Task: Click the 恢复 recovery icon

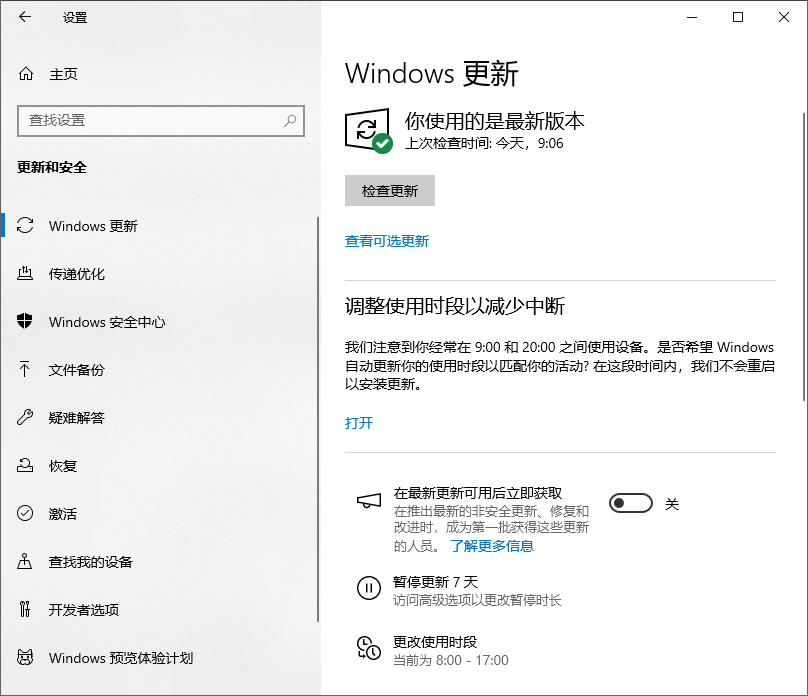Action: [x=25, y=465]
